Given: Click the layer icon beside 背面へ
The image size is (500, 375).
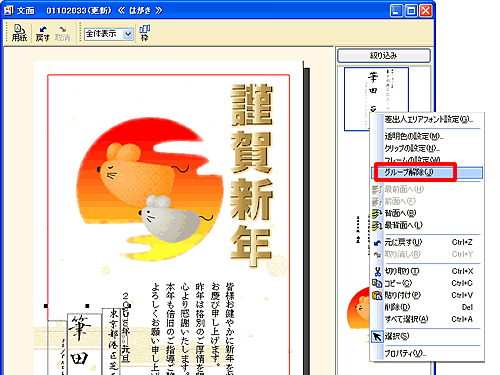Looking at the screenshot, I should [377, 213].
